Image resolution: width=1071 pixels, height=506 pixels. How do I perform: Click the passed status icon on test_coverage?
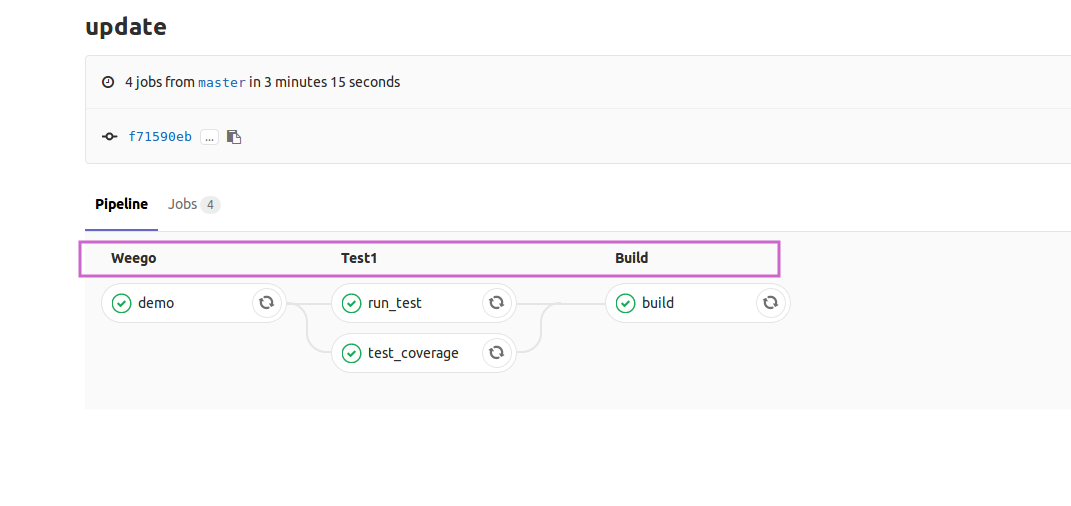pyautogui.click(x=352, y=353)
